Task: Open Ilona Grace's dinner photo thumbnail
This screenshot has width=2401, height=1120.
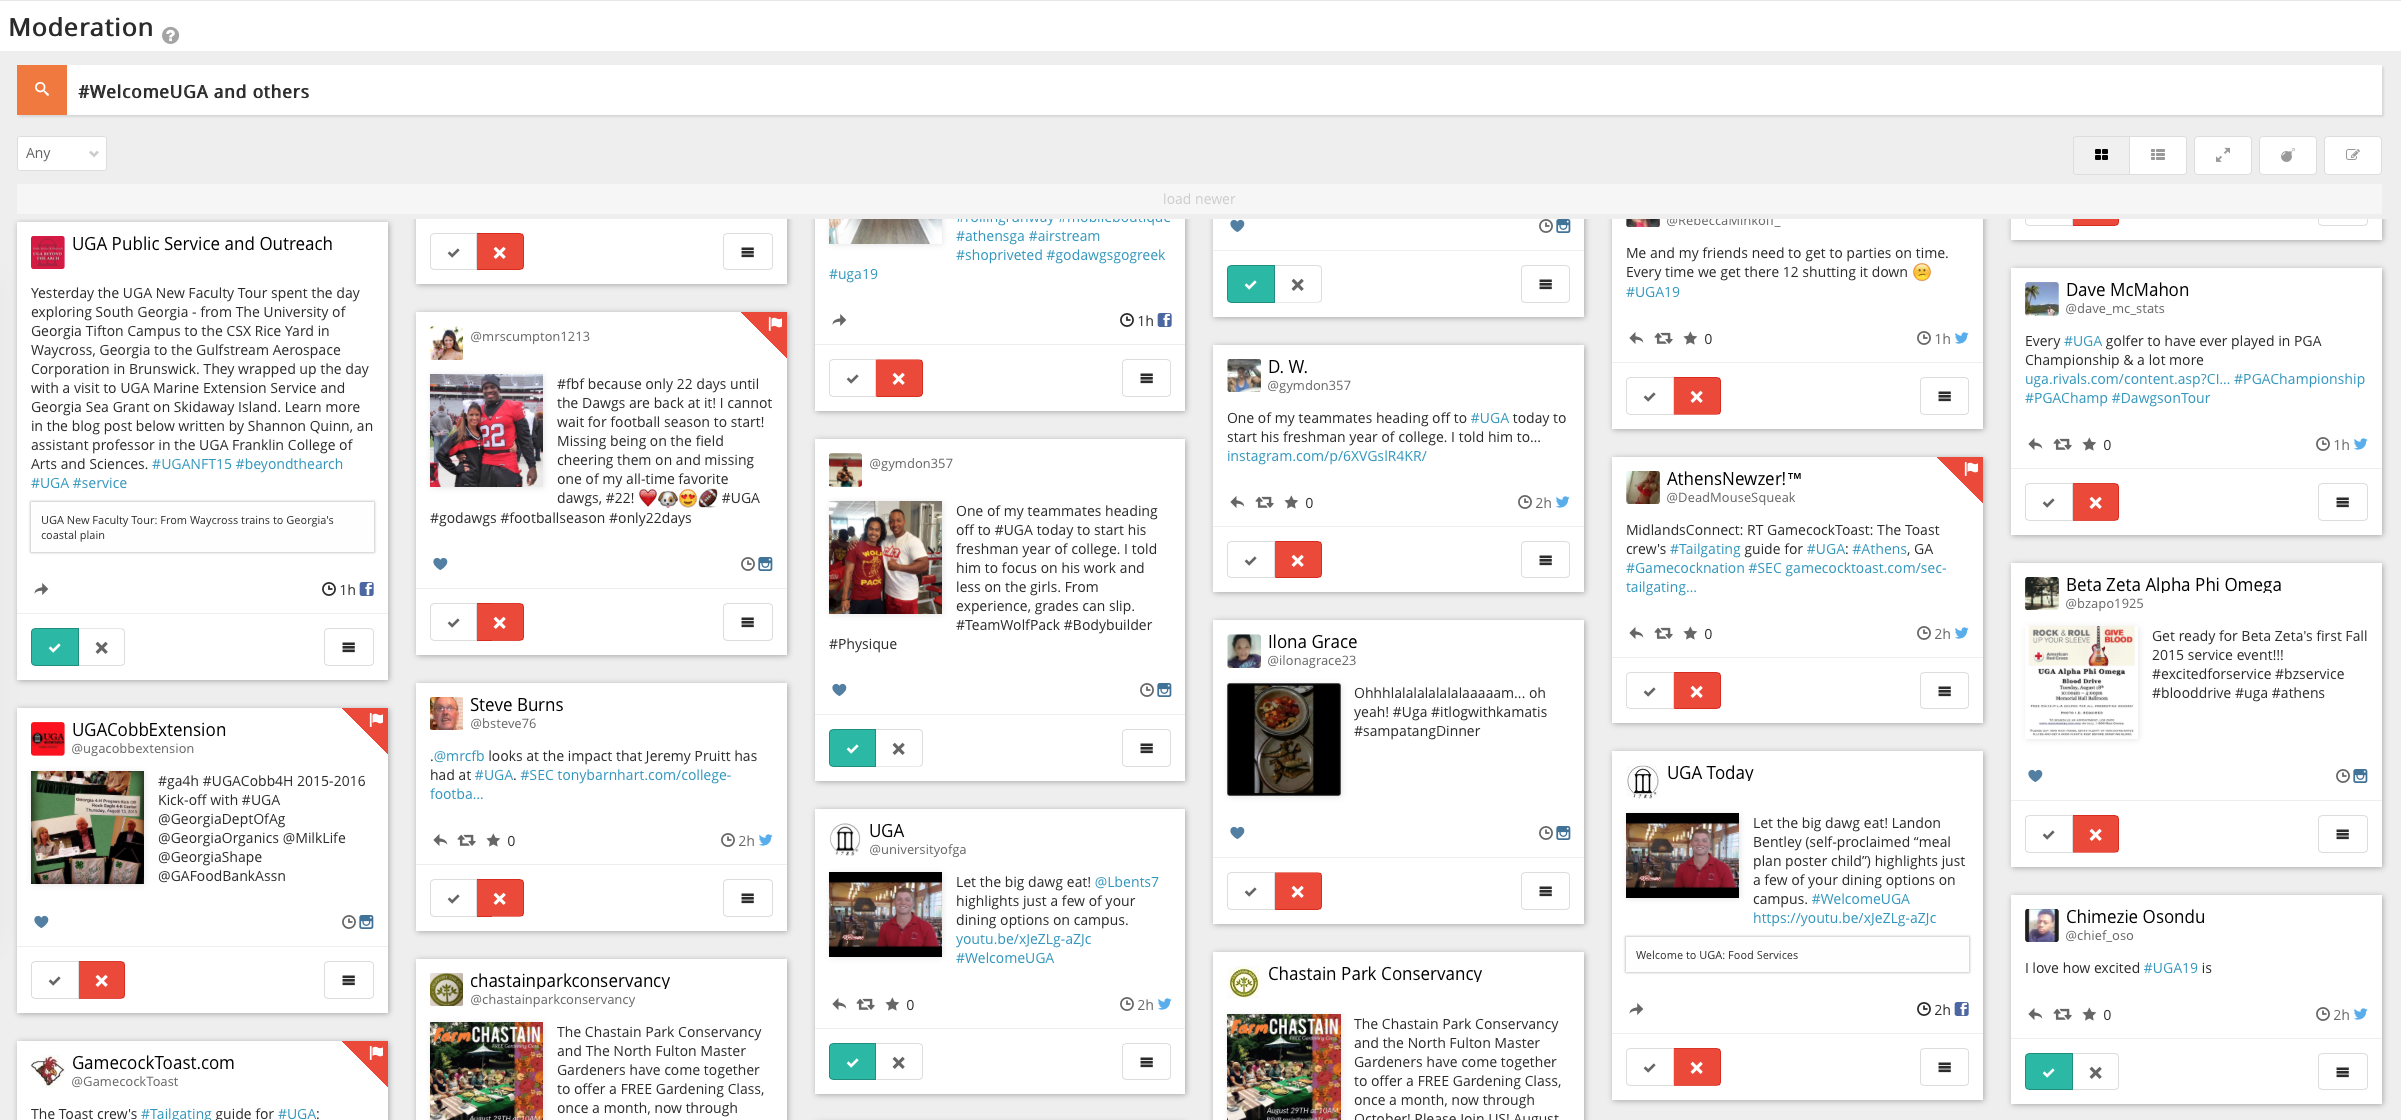Action: pos(1283,739)
